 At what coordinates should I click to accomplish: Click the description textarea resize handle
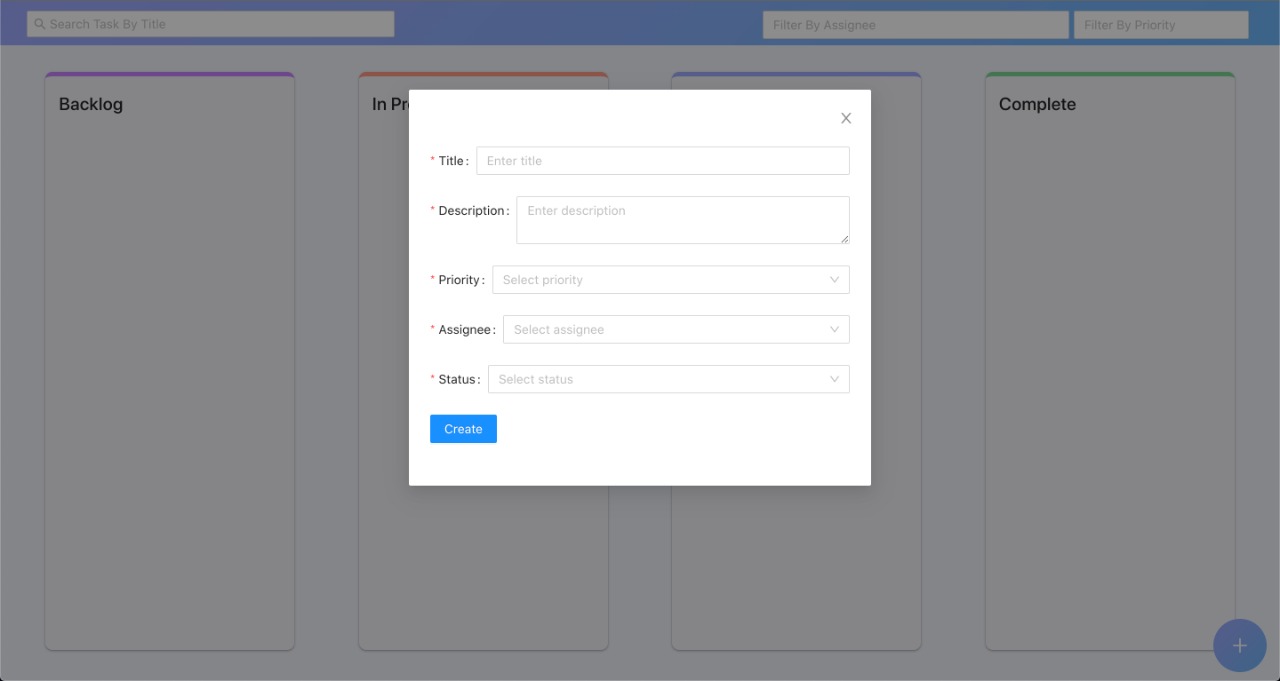pyautogui.click(x=844, y=240)
